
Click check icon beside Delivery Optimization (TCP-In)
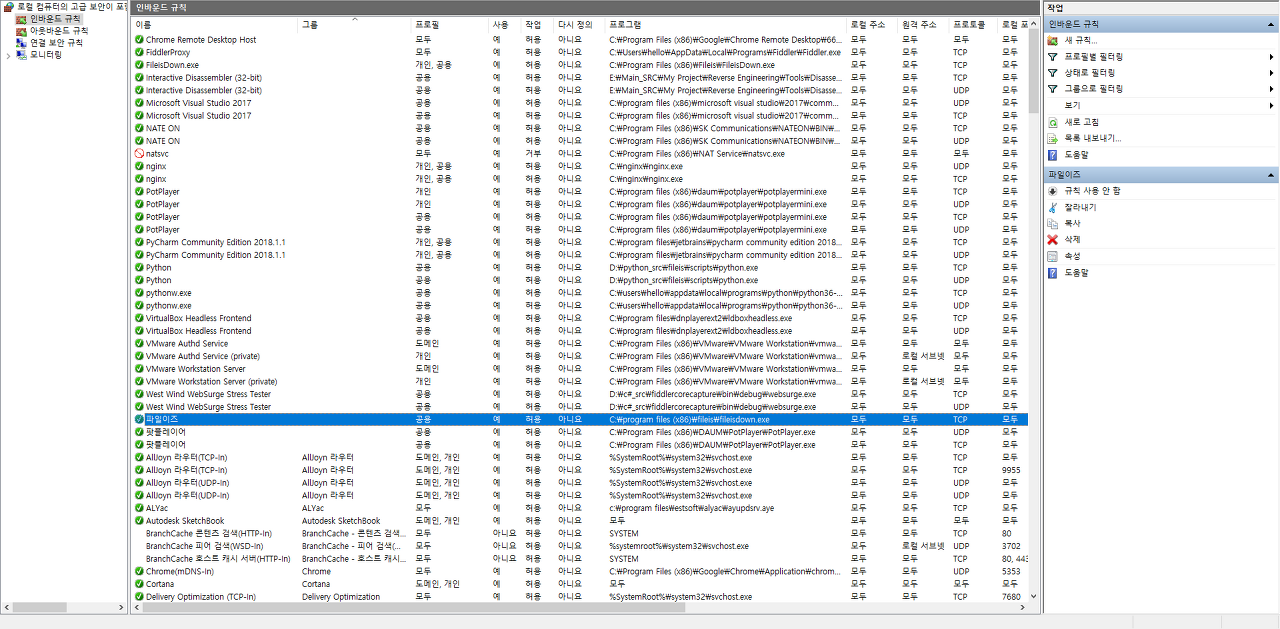coord(139,597)
